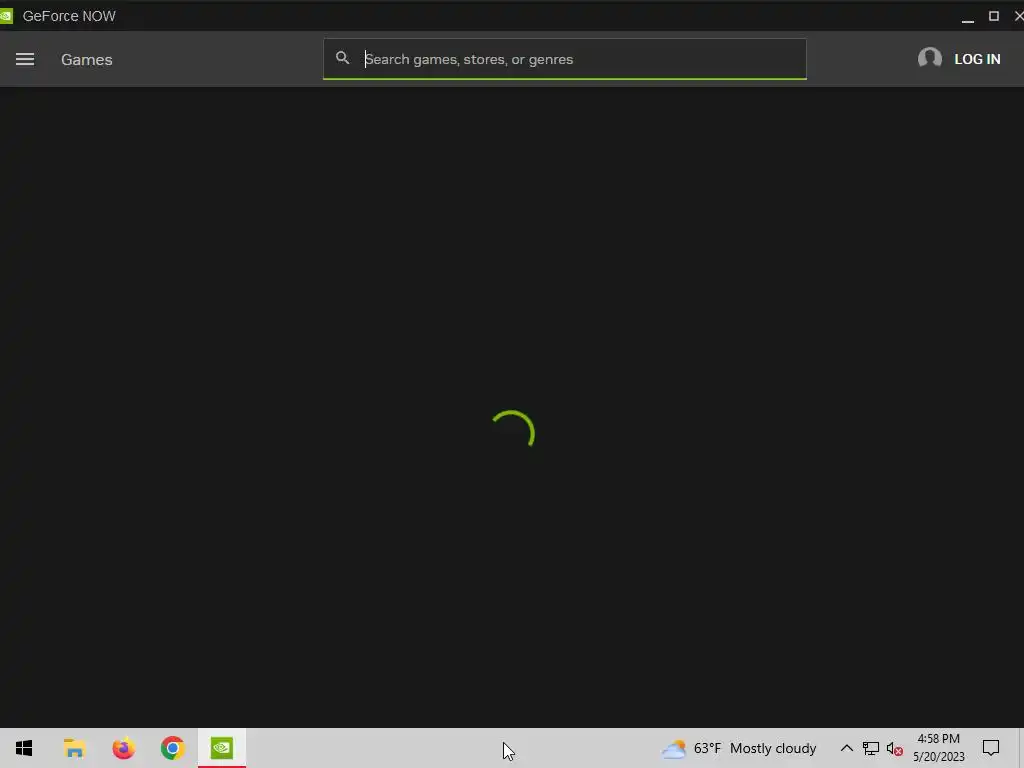The height and width of the screenshot is (768, 1024).
Task: Click the search magnifier icon
Action: tap(342, 58)
